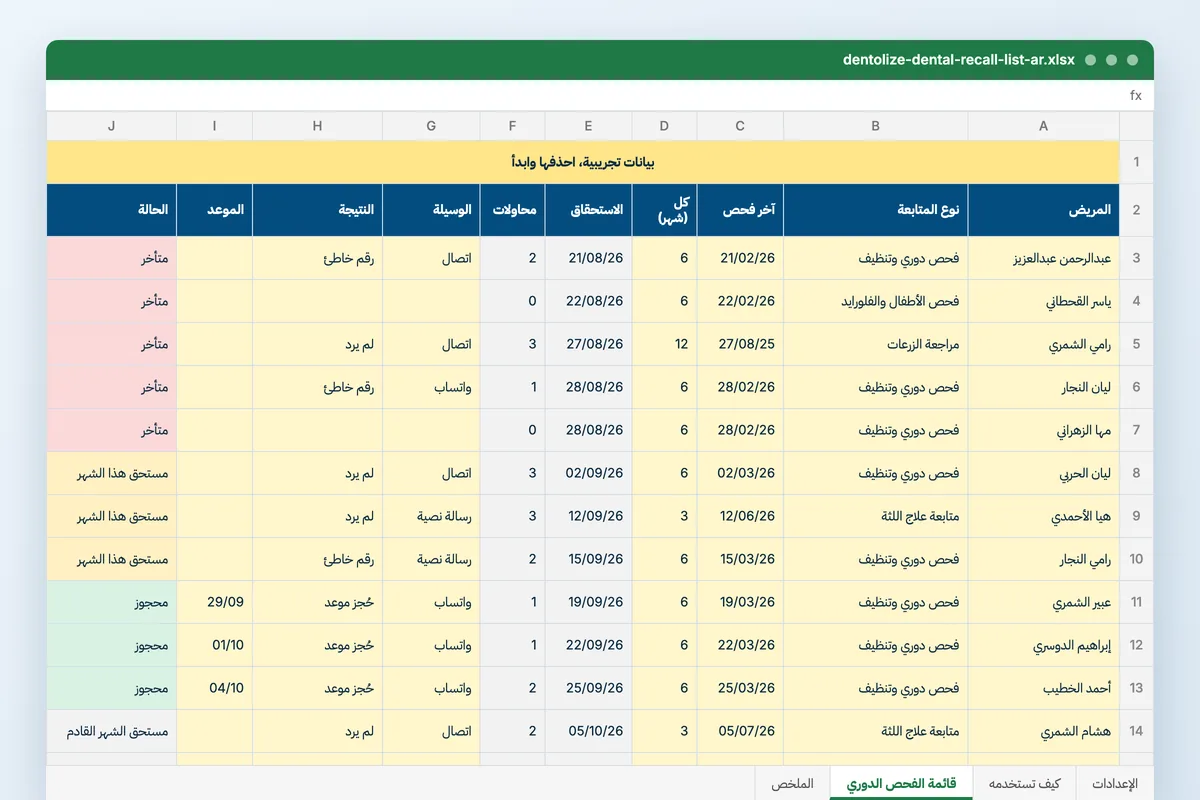Select patient cell أحمد الخطيب
This screenshot has height=800, width=1200.
1043,688
